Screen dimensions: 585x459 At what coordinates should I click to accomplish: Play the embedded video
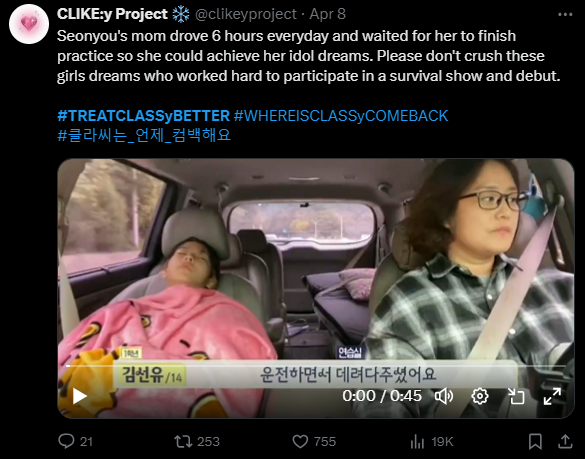(79, 396)
